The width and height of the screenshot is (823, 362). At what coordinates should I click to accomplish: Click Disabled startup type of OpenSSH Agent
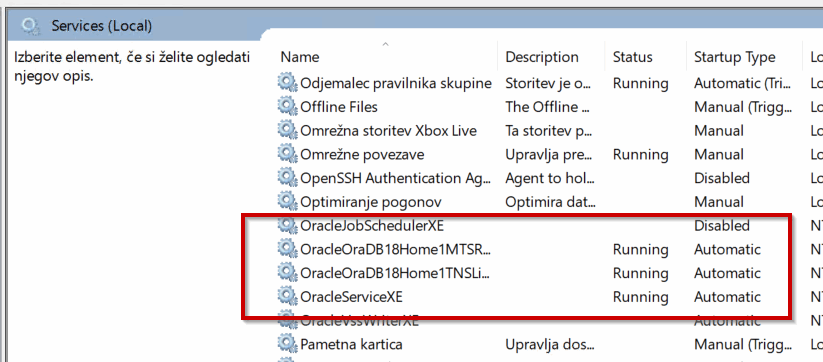tap(722, 178)
